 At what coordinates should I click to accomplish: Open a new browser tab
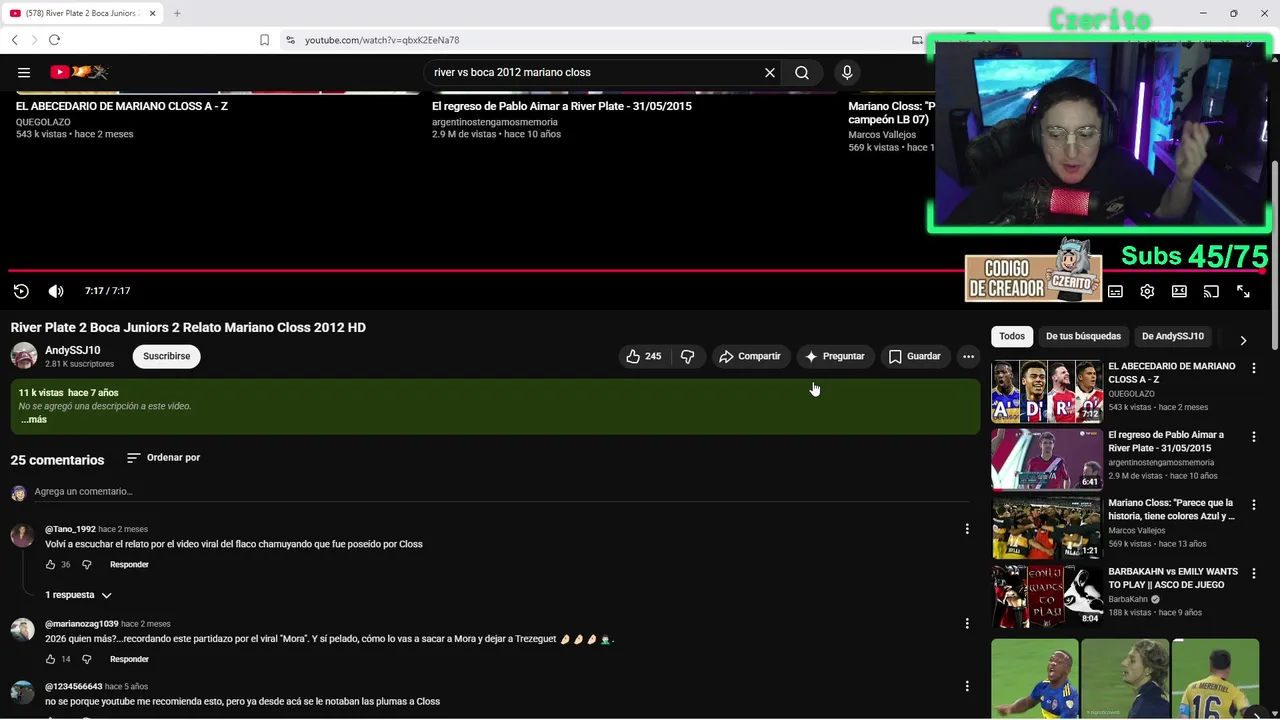pos(177,13)
